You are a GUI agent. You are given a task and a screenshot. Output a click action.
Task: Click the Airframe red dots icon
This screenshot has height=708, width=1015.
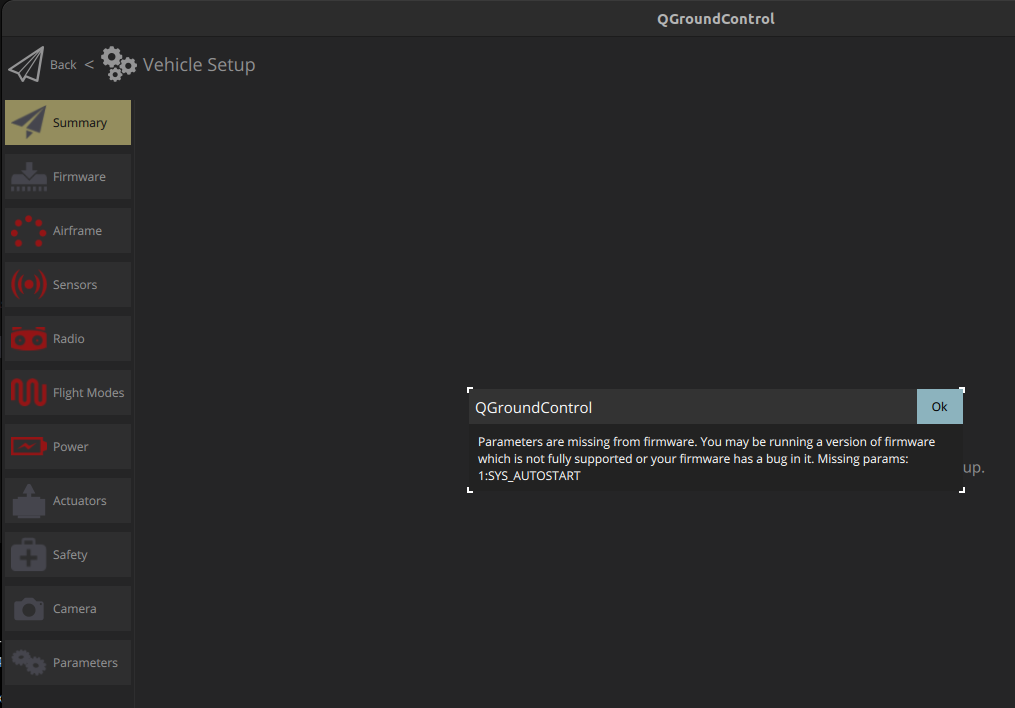point(28,230)
